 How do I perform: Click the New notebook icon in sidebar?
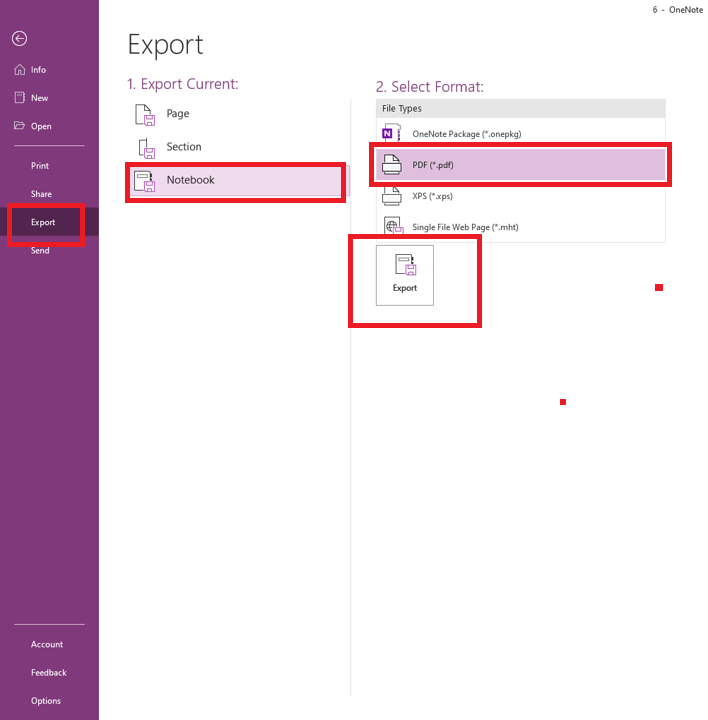click(x=20, y=97)
